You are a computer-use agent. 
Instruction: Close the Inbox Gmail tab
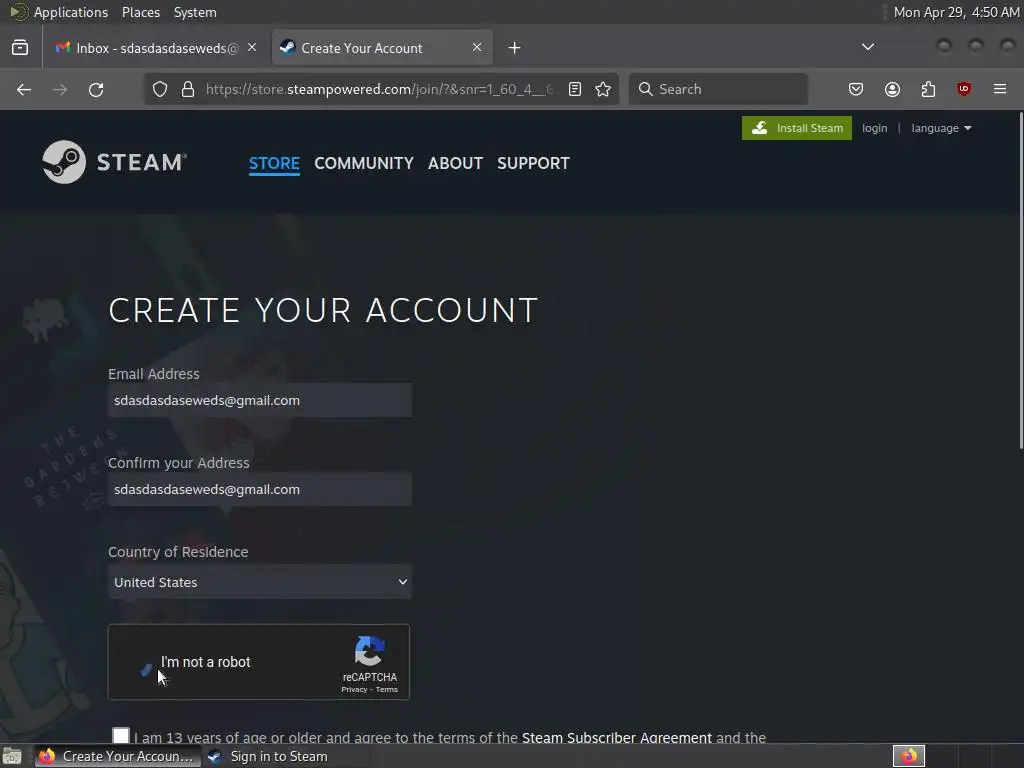[252, 47]
